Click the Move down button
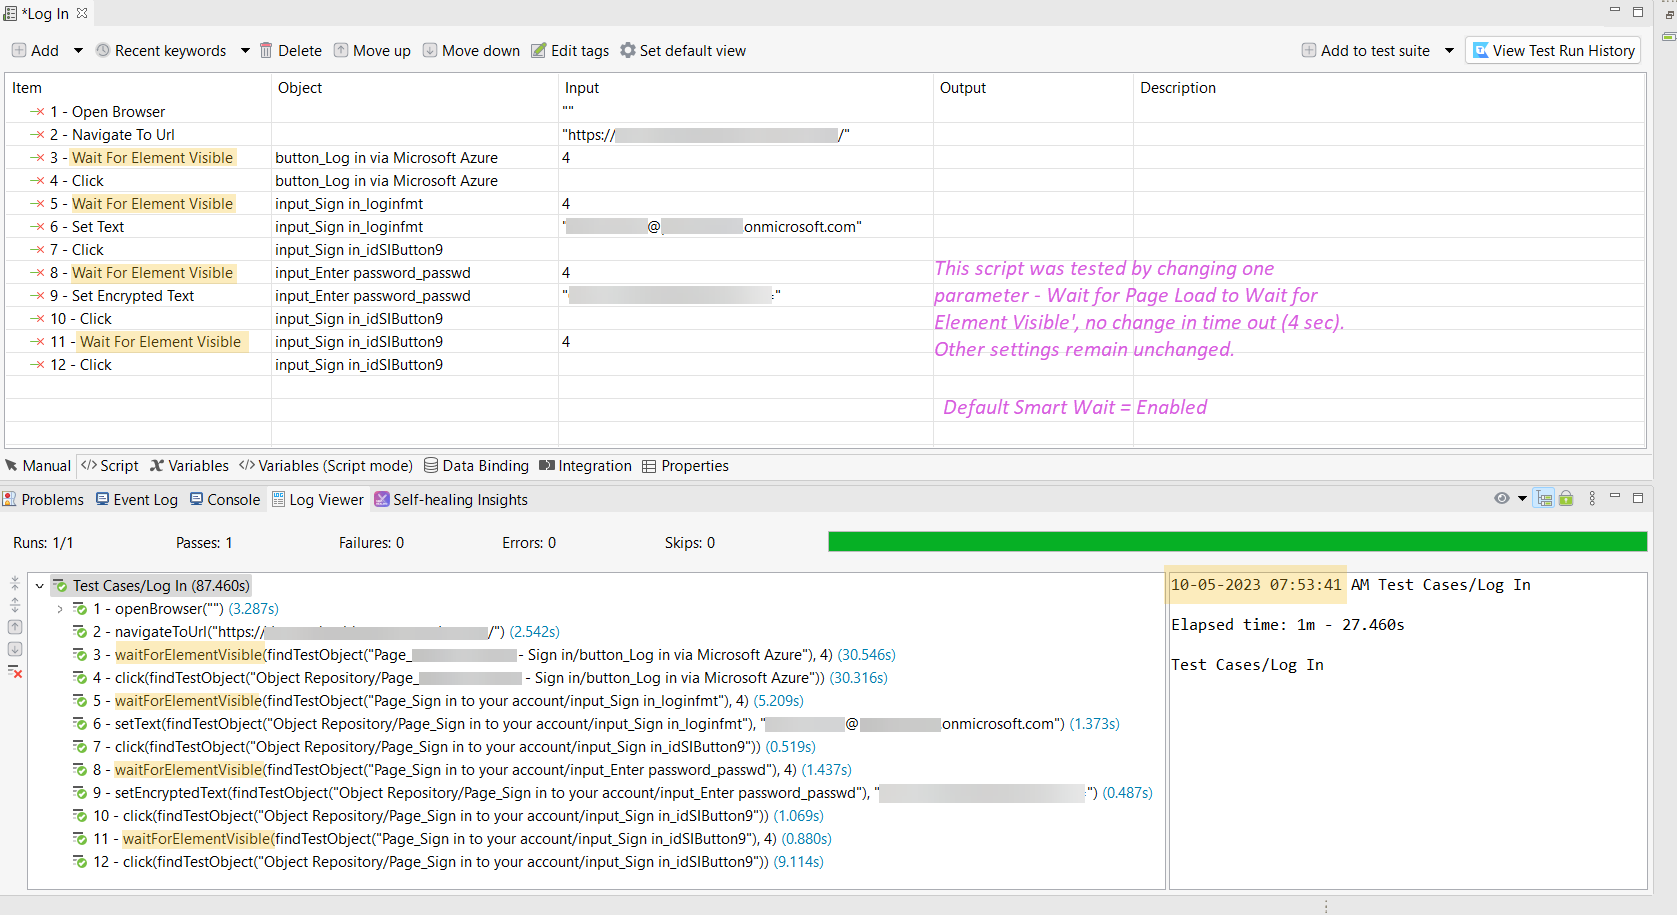Image resolution: width=1677 pixels, height=915 pixels. [x=471, y=51]
